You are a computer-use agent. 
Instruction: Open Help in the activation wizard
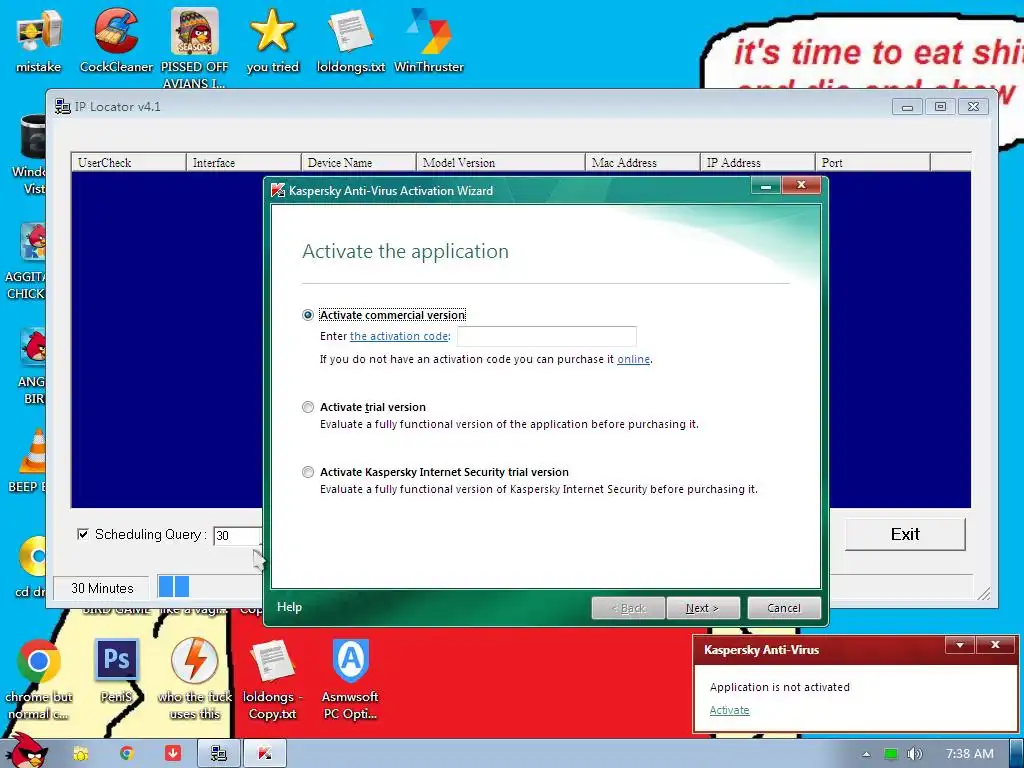[x=289, y=607]
